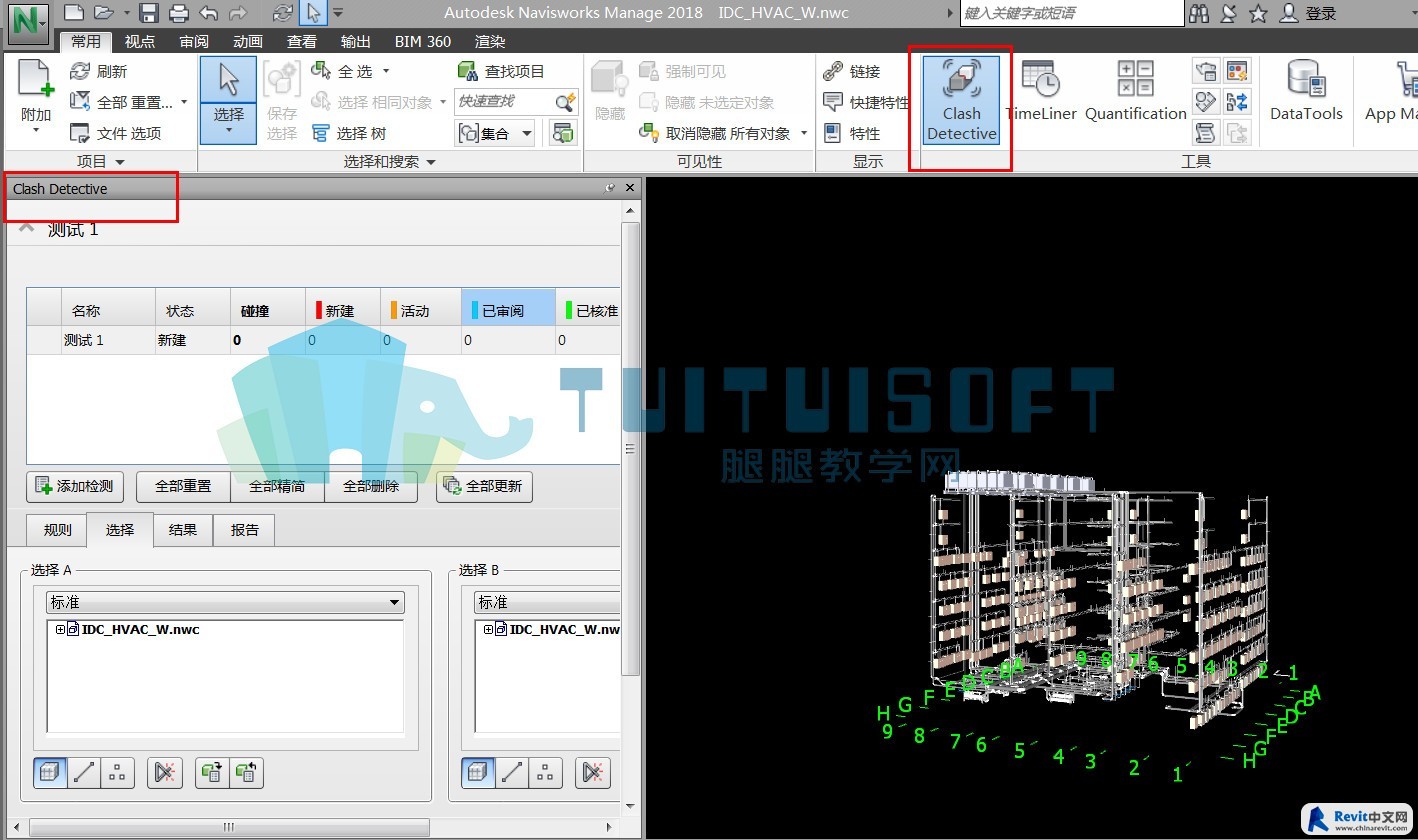
Task: Open 文件 选项 file options
Action: click(115, 133)
